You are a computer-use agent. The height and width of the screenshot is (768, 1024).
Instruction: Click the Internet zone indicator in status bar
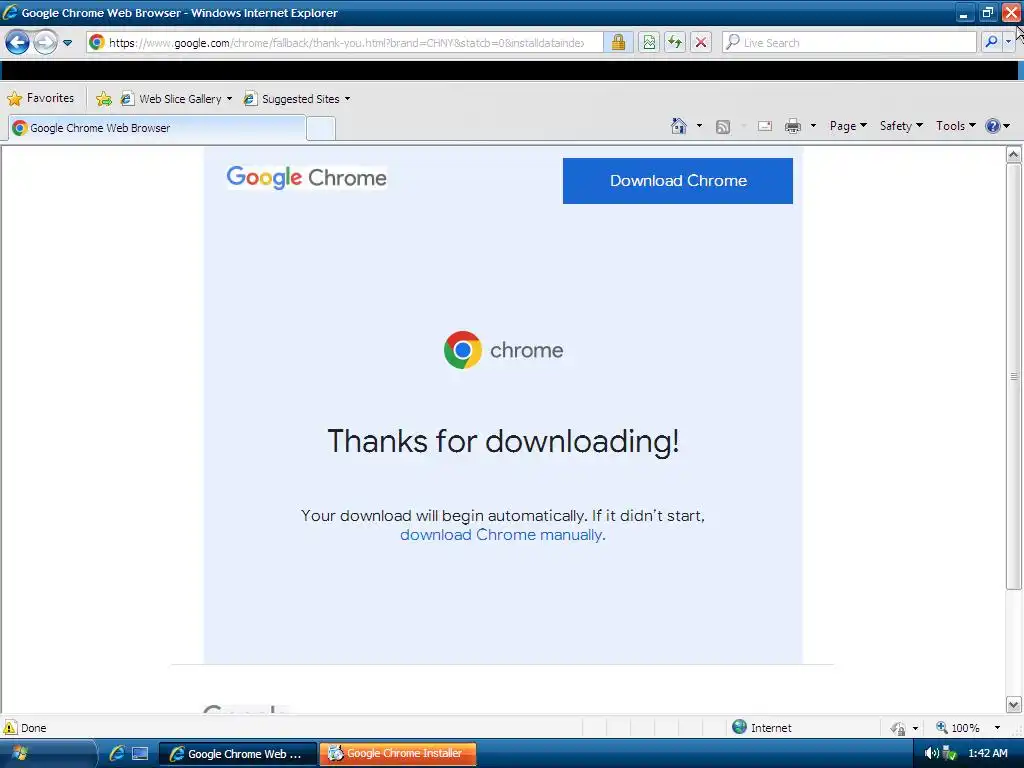[761, 728]
